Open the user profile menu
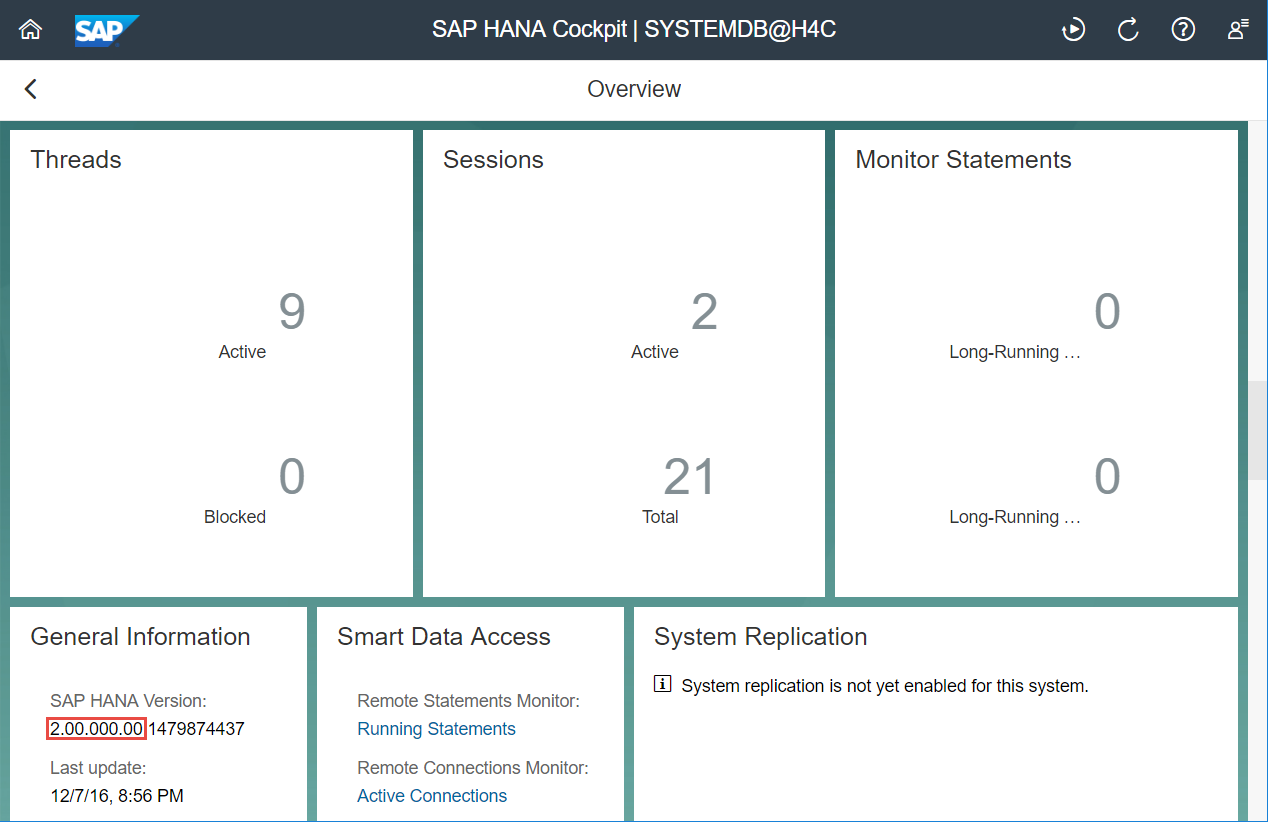This screenshot has width=1268, height=822. [x=1236, y=30]
